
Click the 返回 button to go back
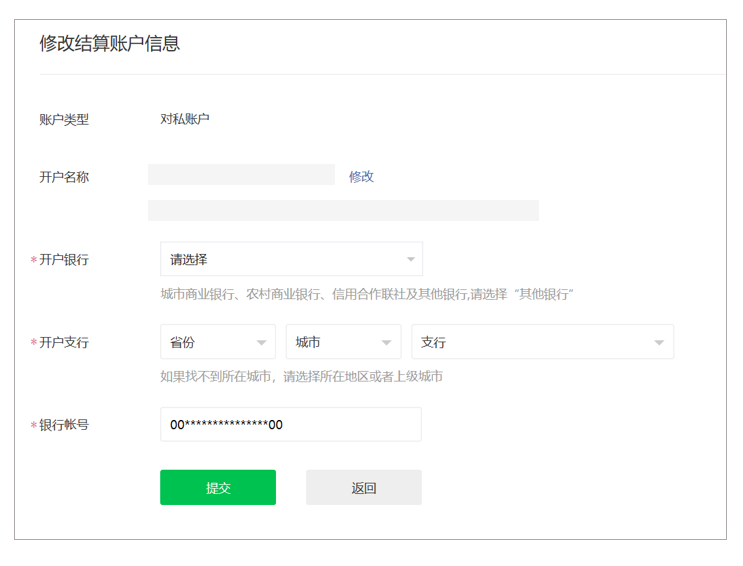364,487
